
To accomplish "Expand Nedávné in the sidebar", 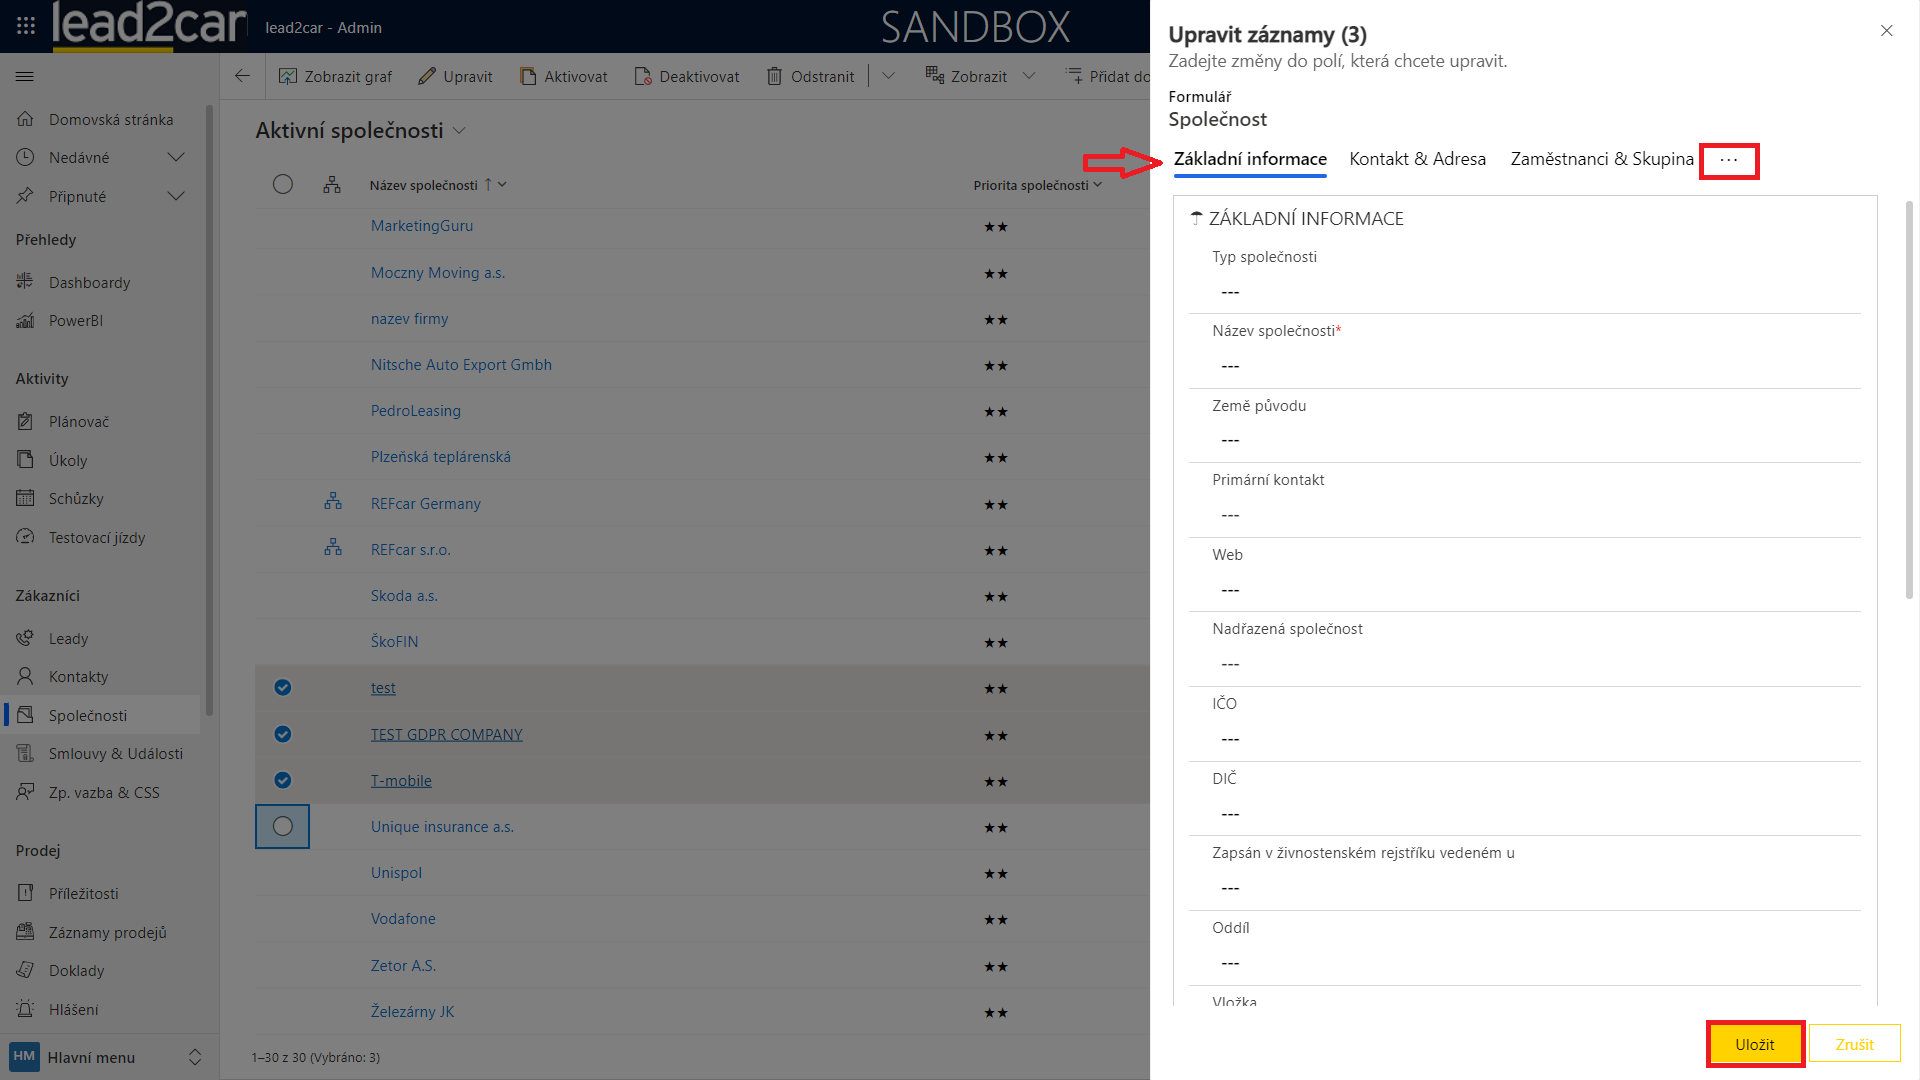I will point(176,157).
